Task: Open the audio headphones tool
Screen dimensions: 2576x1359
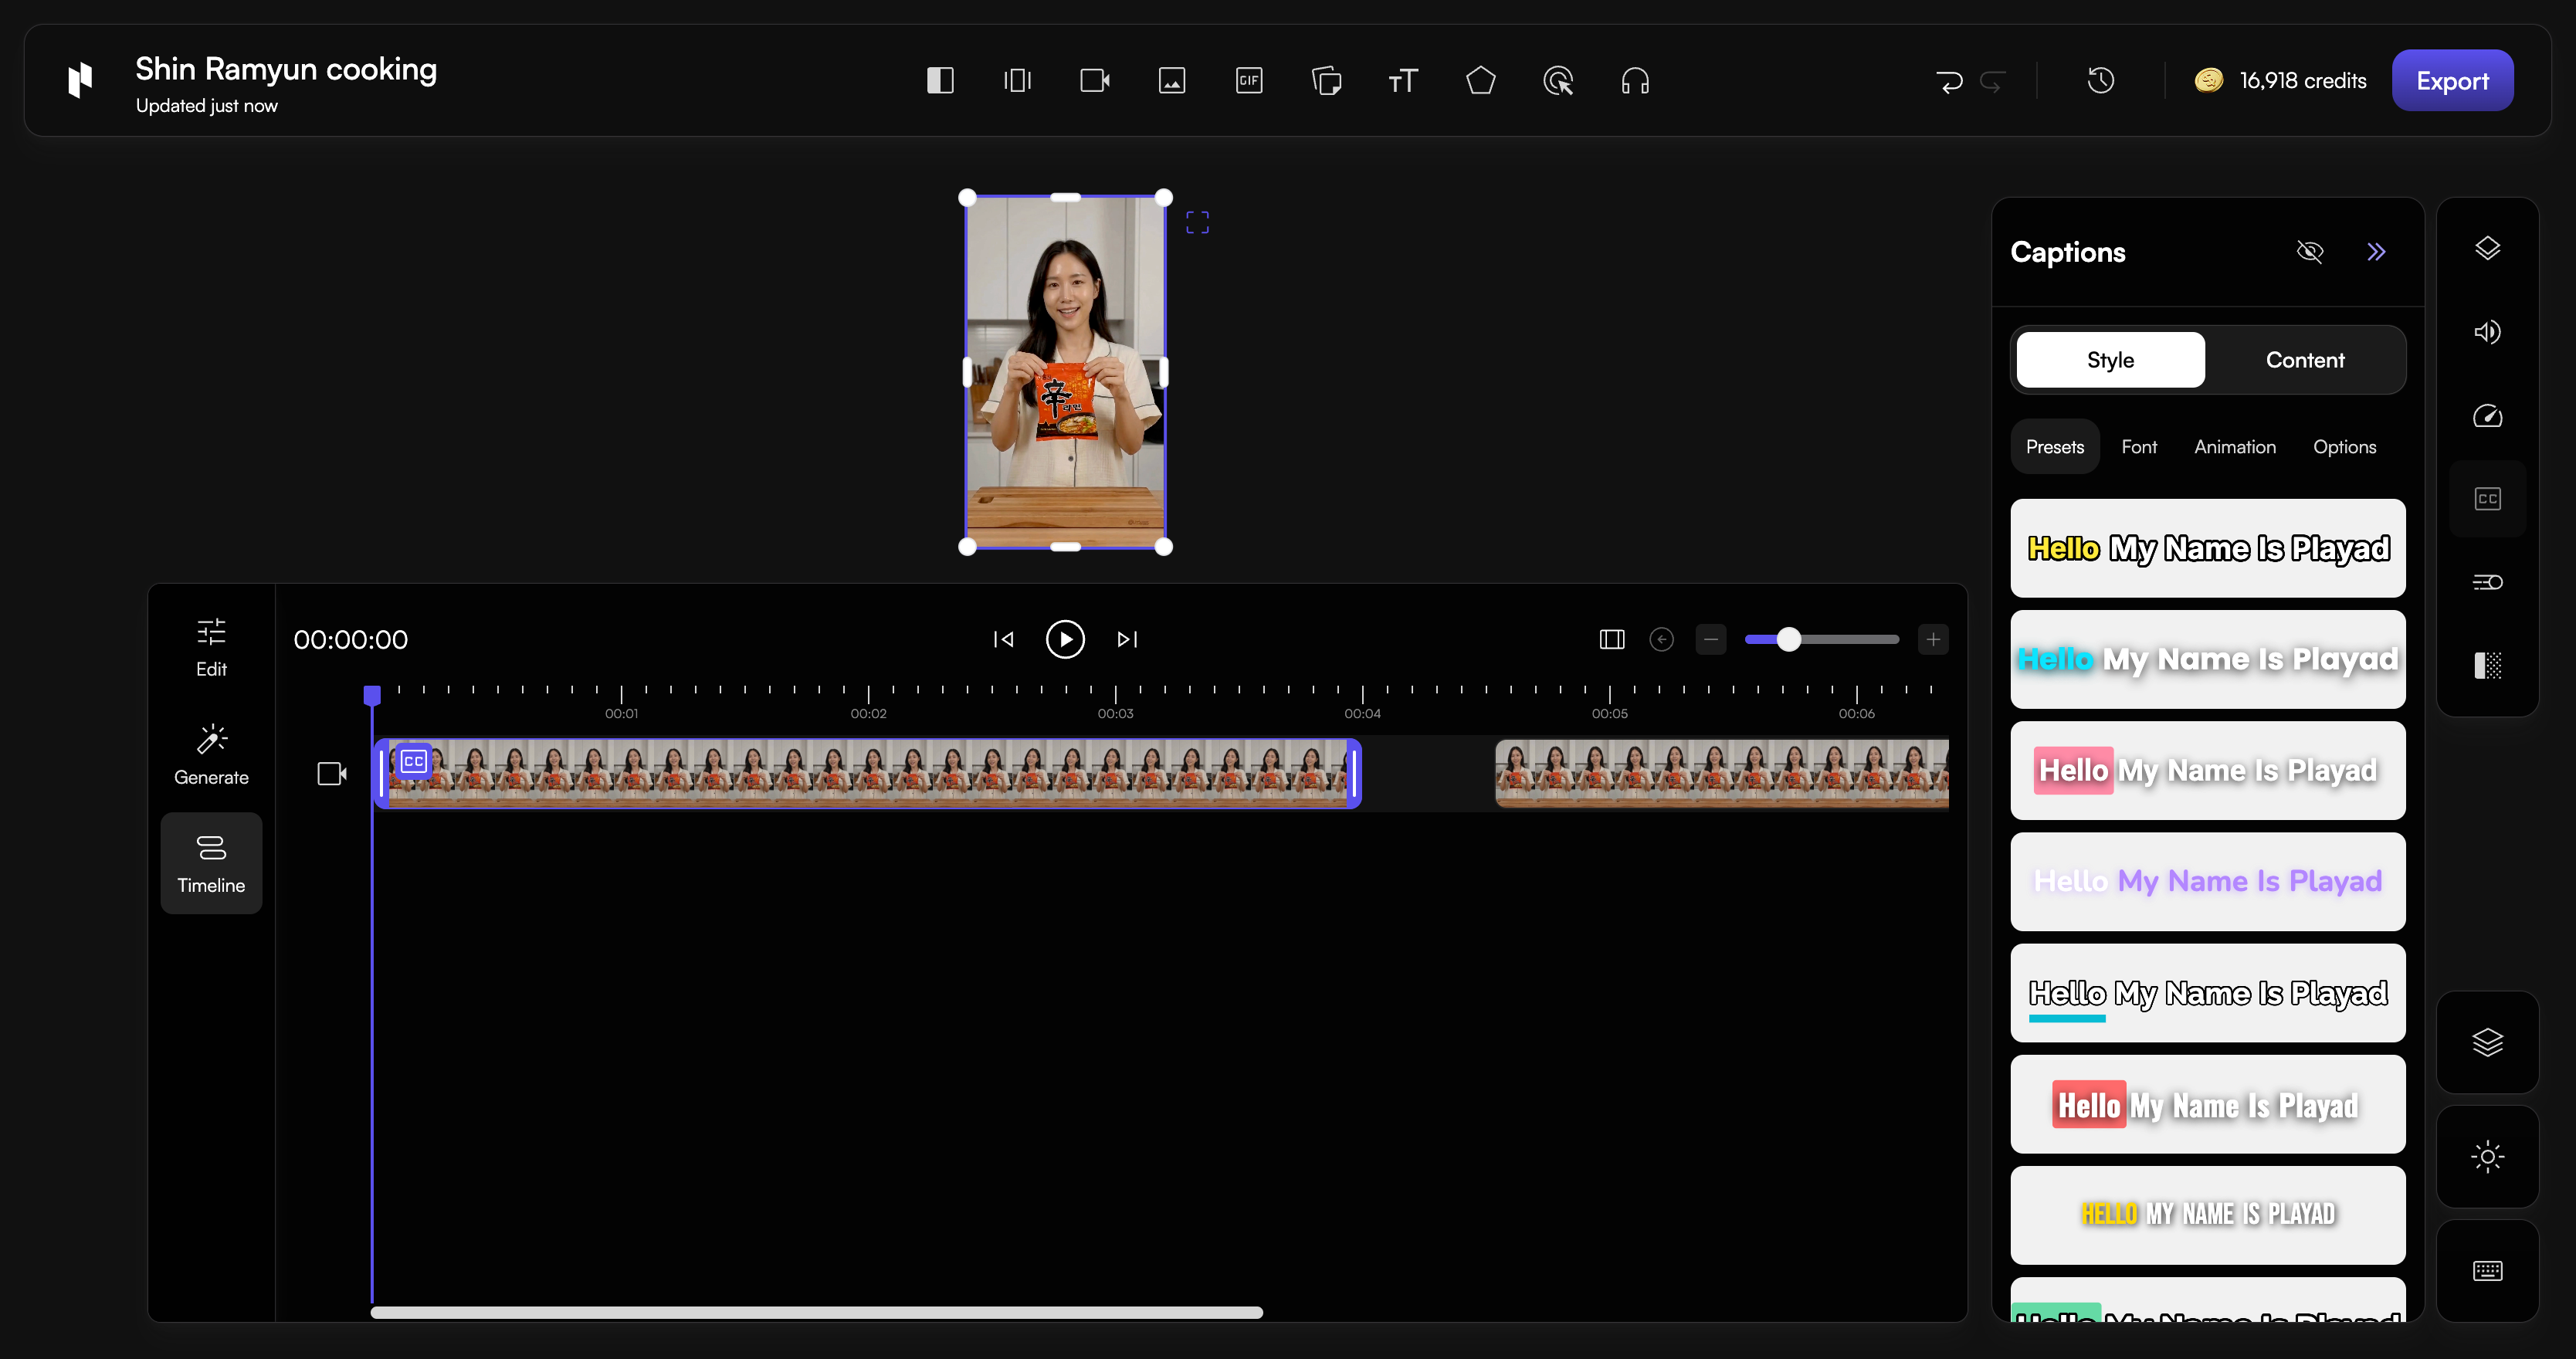Action: click(x=1635, y=80)
